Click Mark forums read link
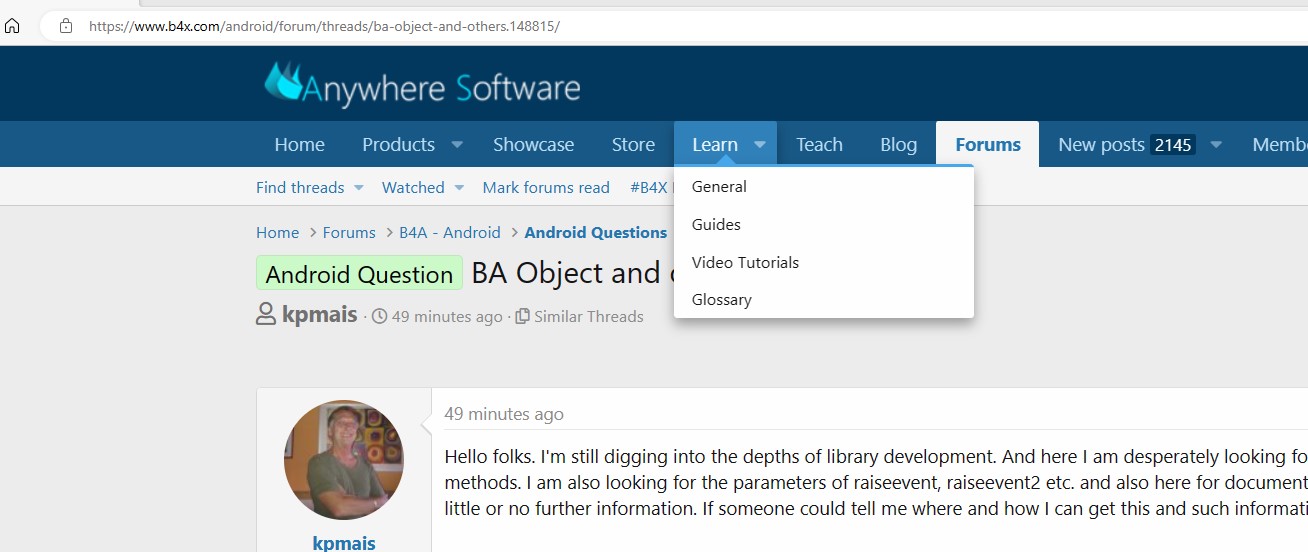This screenshot has width=1308, height=552. (546, 188)
